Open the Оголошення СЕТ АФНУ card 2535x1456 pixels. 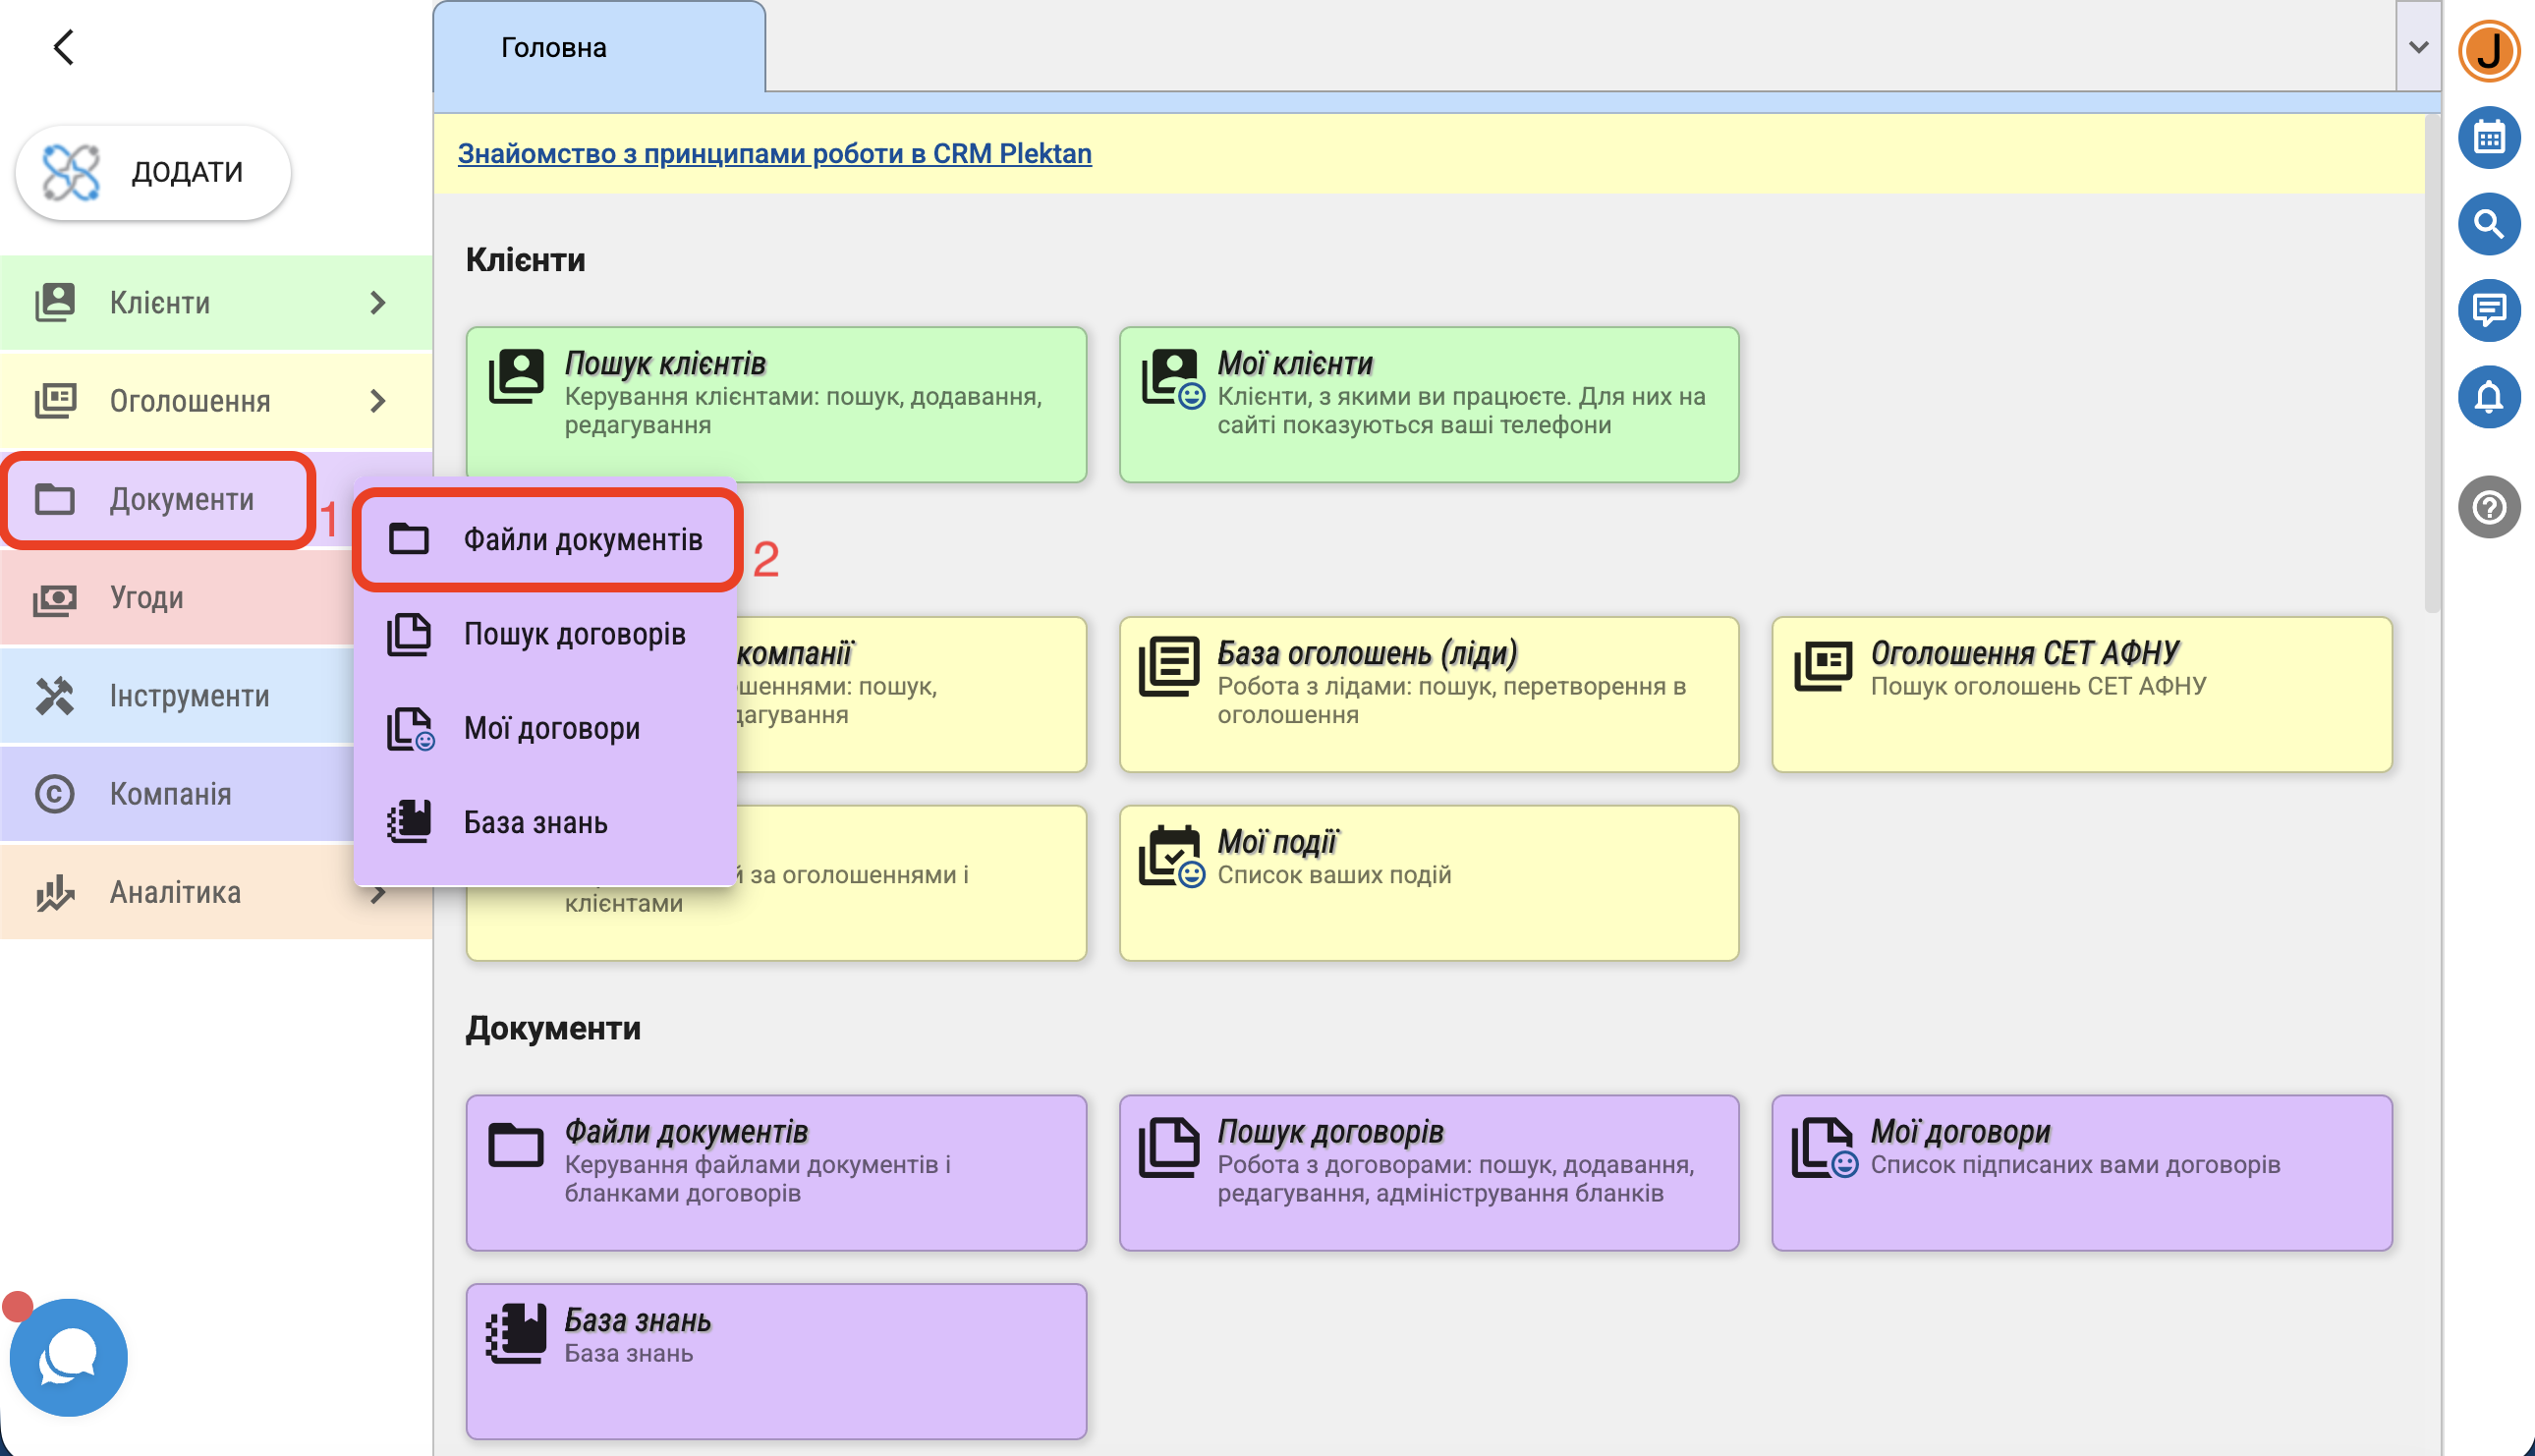point(2081,694)
